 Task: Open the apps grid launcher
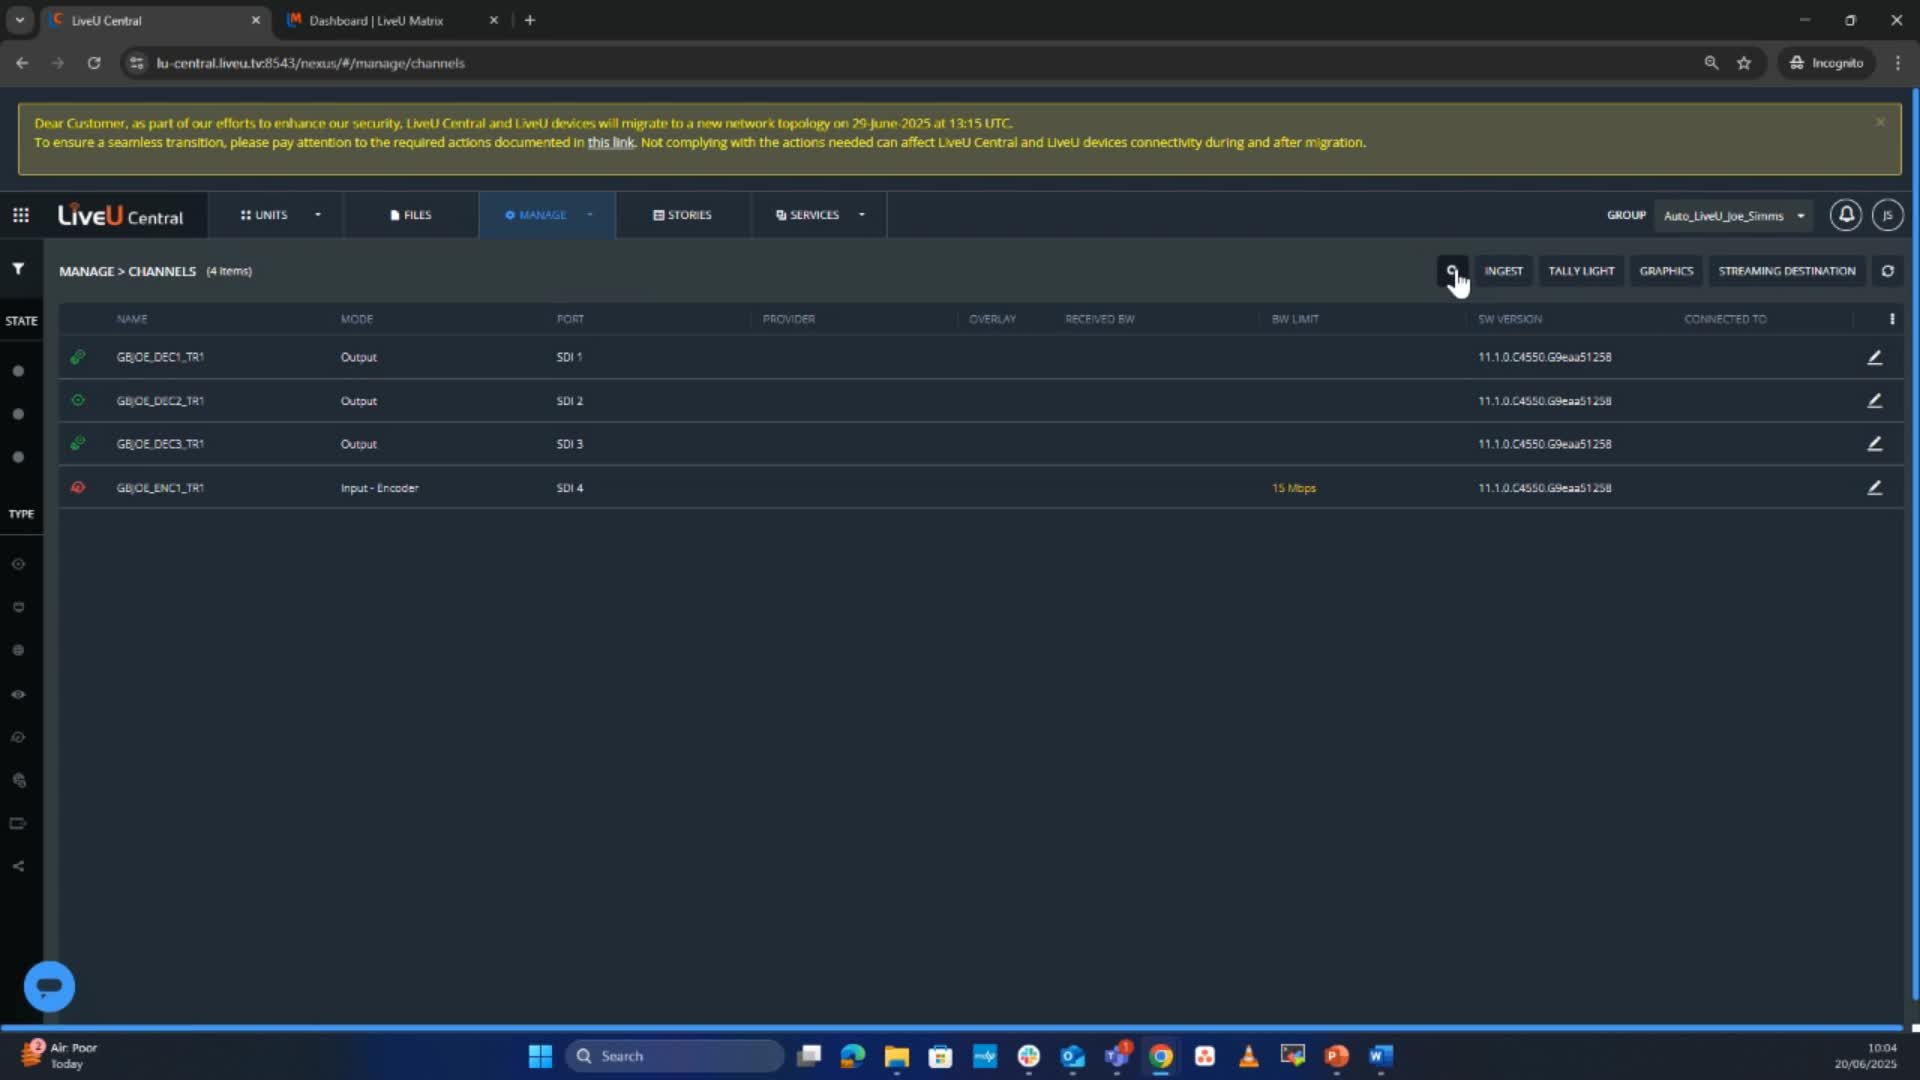click(x=21, y=215)
